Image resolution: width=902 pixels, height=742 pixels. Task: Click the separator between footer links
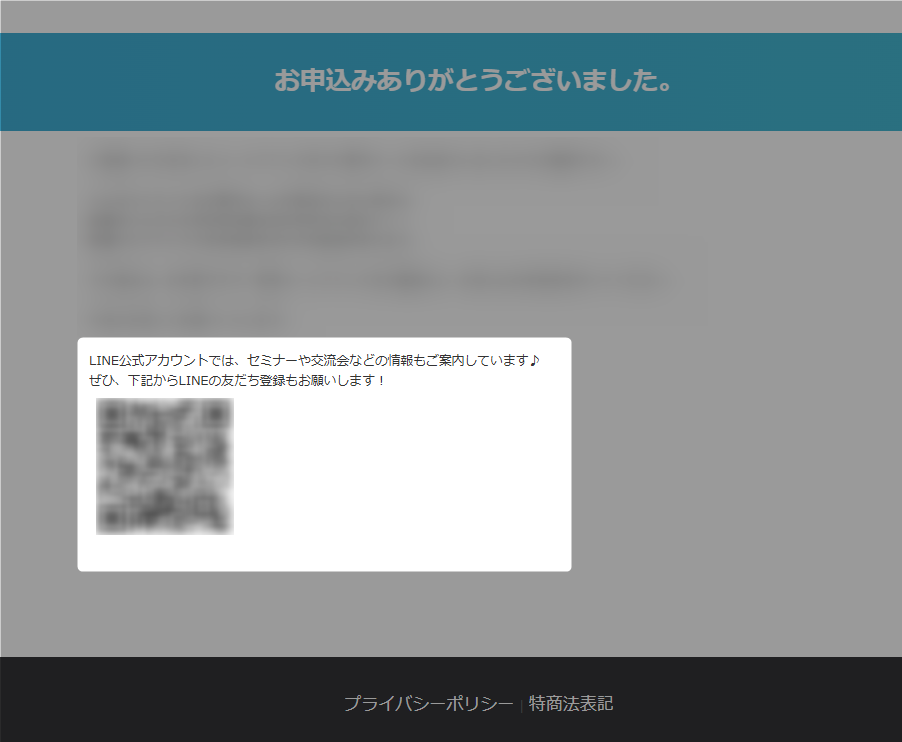(x=519, y=703)
